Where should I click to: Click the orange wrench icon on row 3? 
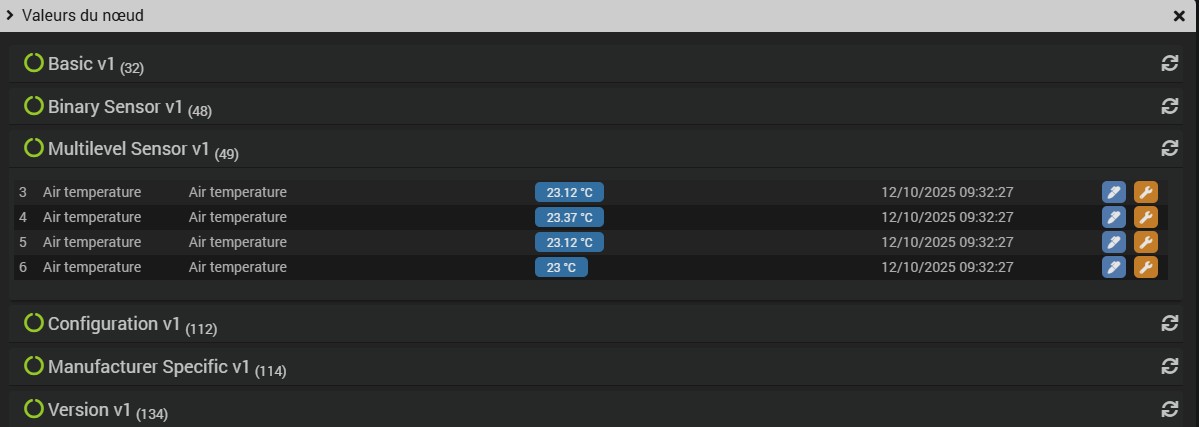pyautogui.click(x=1146, y=192)
